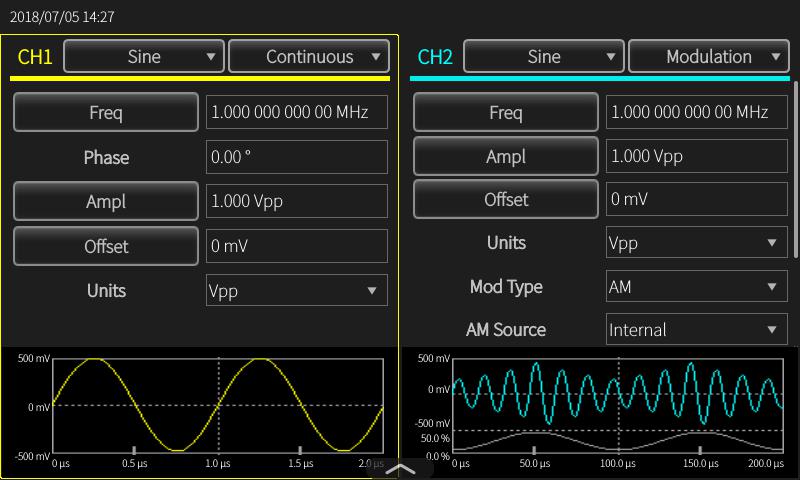Click the CH2 Ampl button
Viewport: 800px width, 480px height.
(x=506, y=156)
